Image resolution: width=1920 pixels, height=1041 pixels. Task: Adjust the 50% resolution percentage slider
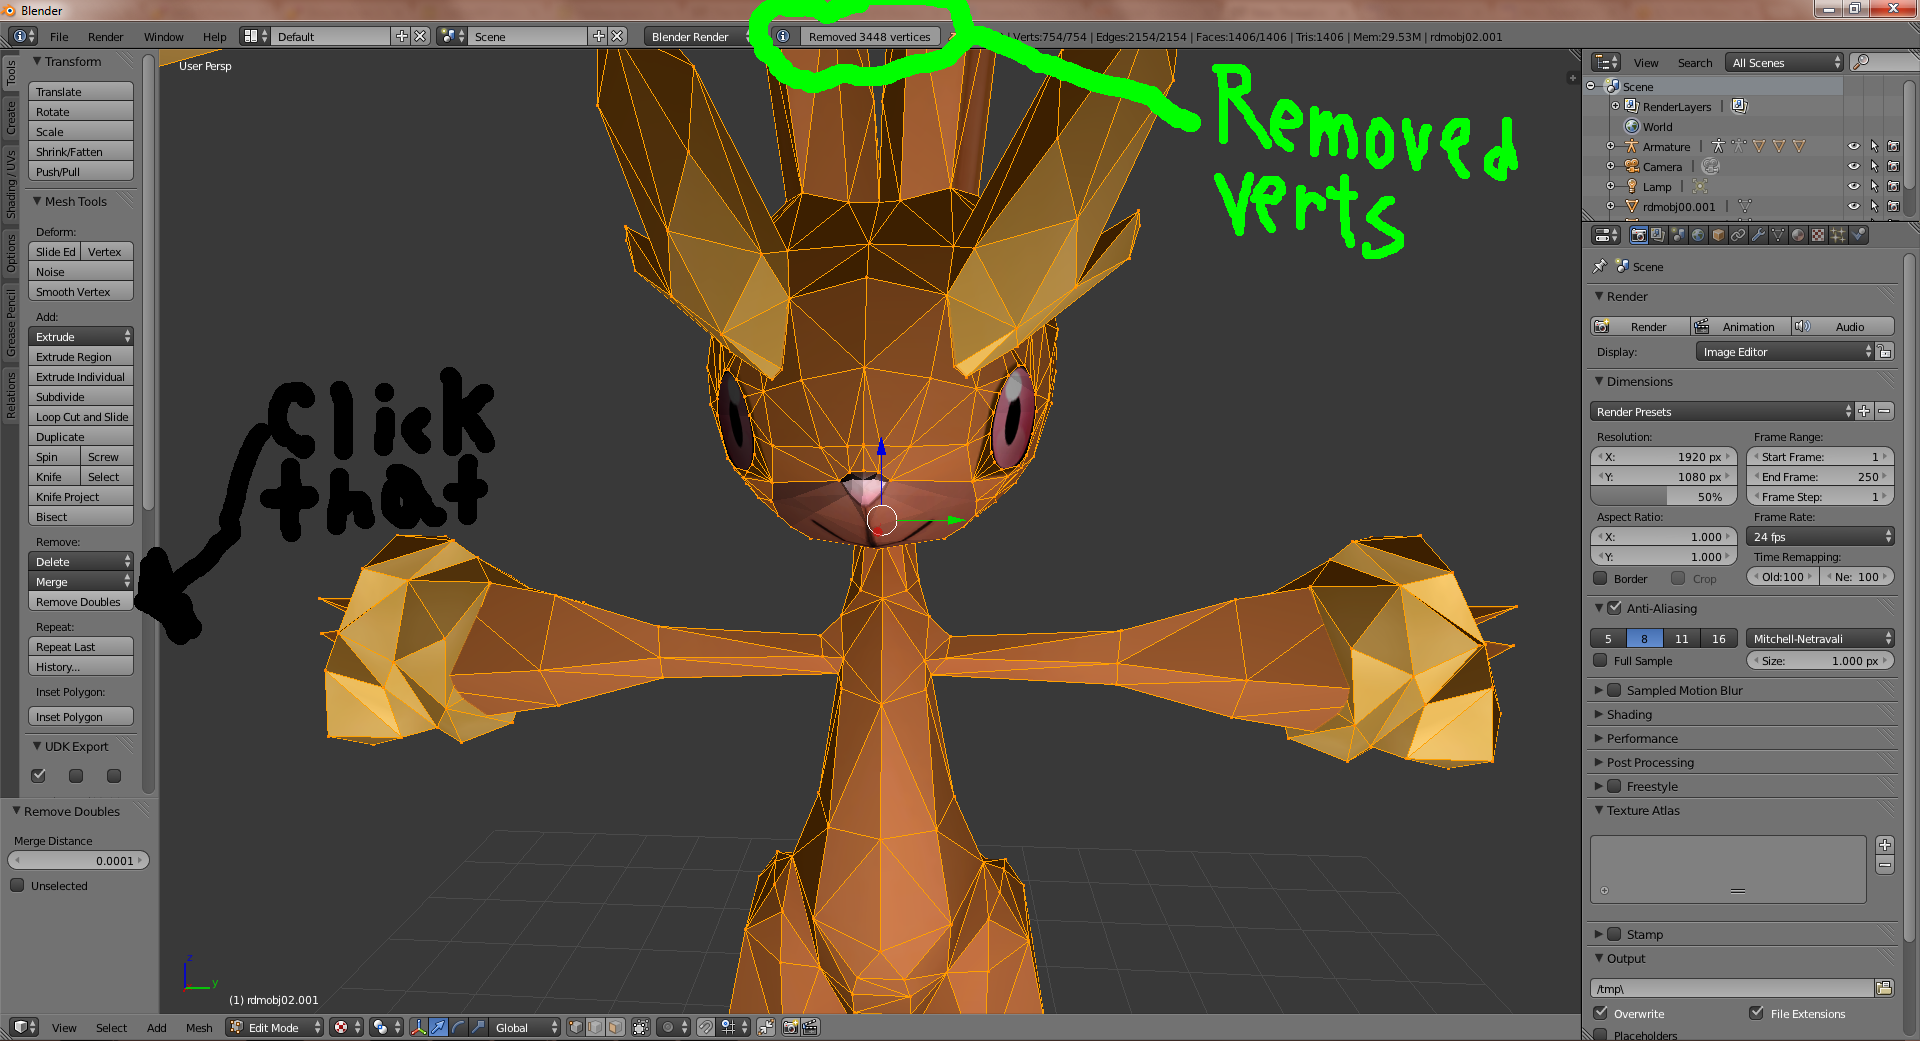(1664, 497)
